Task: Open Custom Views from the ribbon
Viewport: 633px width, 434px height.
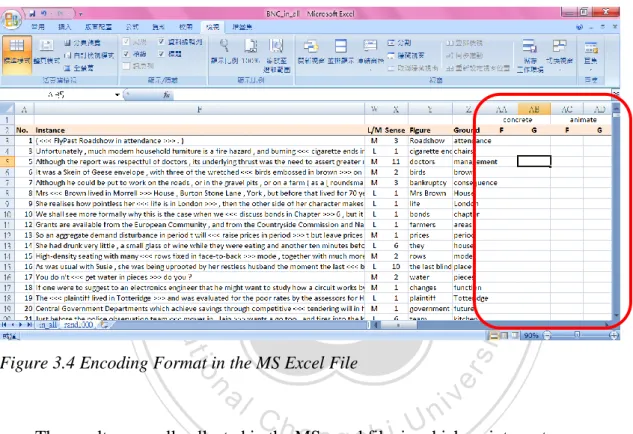Action: click(x=89, y=55)
